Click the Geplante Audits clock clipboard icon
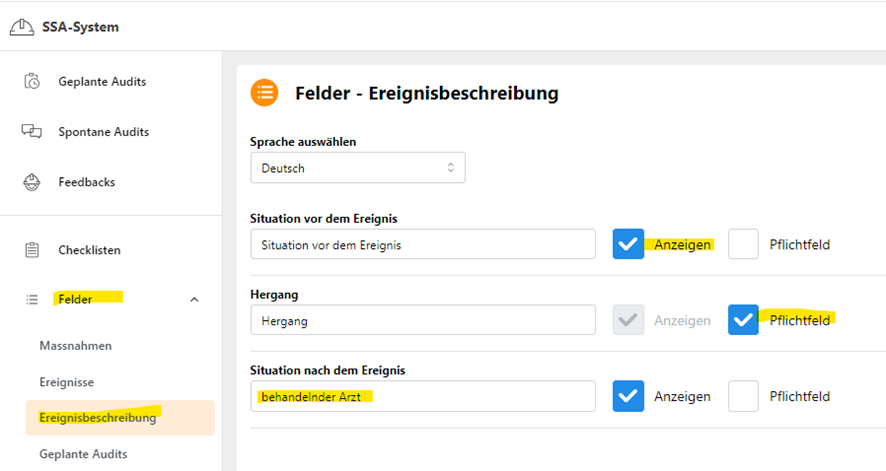The width and height of the screenshot is (886, 471). tap(32, 81)
